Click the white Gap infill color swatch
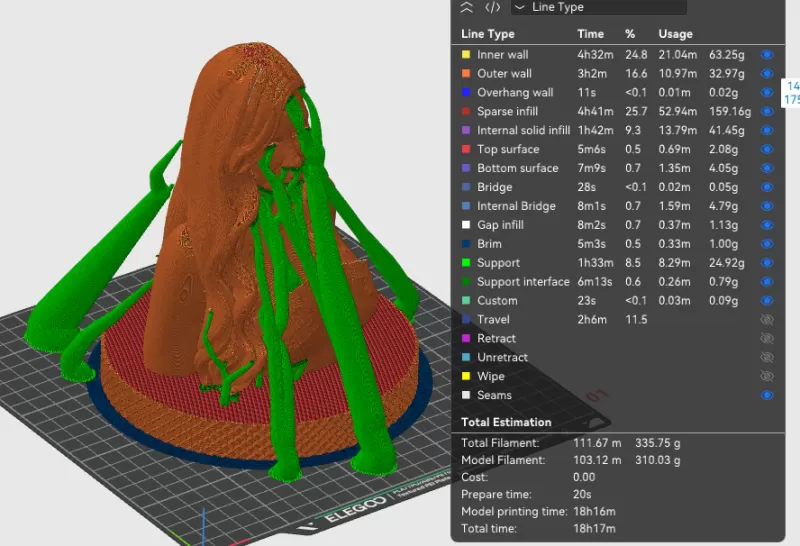Viewport: 800px width, 546px height. pyautogui.click(x=466, y=225)
